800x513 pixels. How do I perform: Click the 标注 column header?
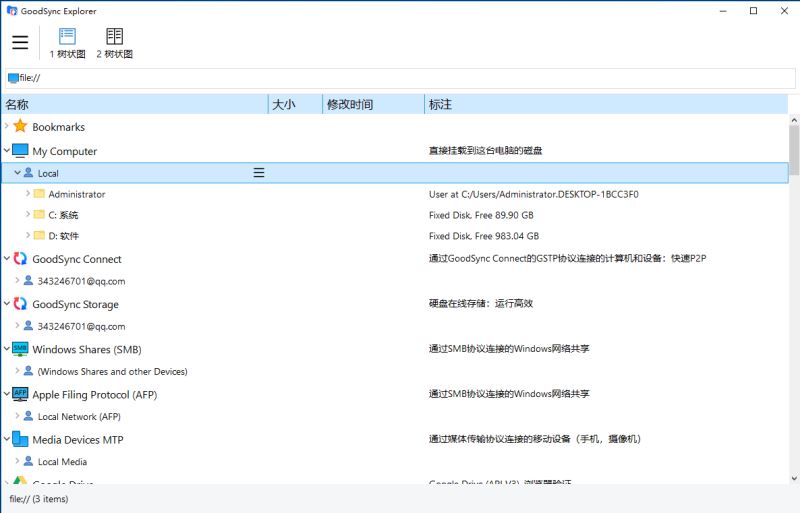(606, 104)
